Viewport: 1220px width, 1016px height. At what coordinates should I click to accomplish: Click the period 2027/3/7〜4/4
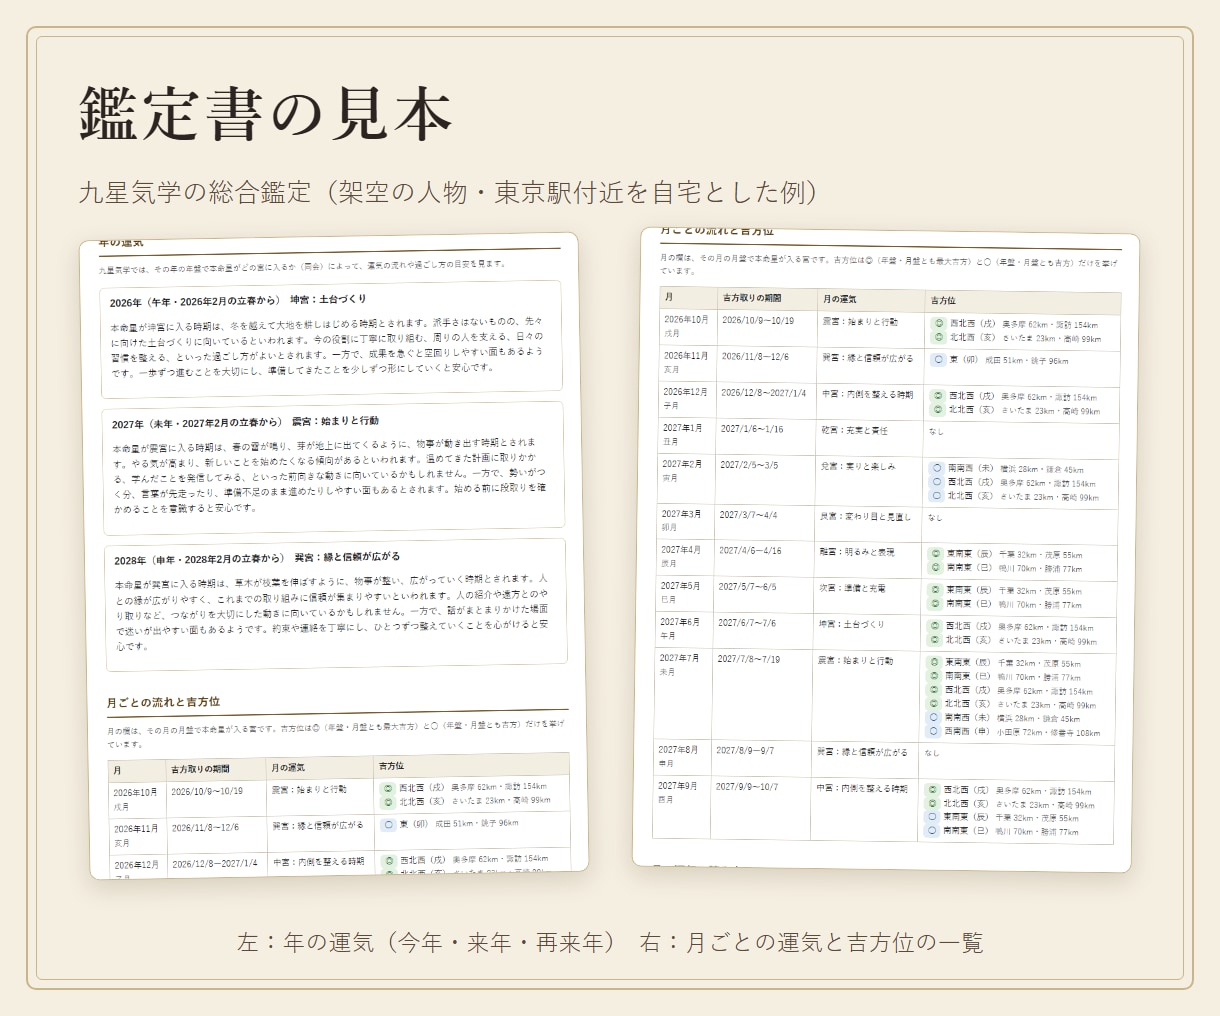(748, 515)
